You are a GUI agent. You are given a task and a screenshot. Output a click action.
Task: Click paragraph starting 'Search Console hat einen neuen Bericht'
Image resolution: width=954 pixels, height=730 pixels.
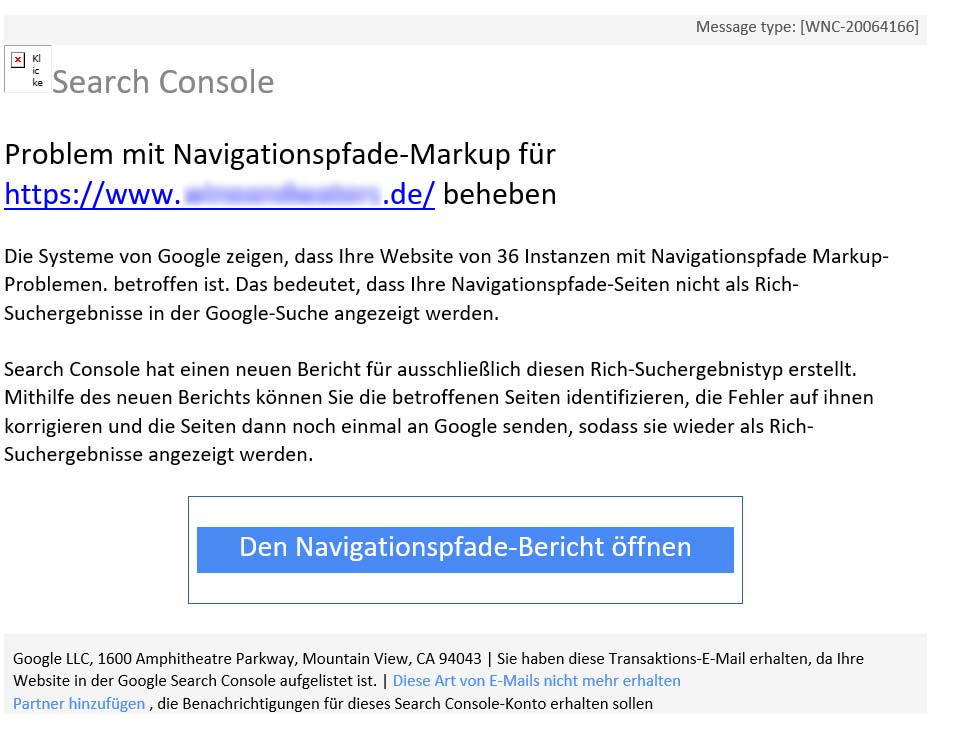coord(439,412)
